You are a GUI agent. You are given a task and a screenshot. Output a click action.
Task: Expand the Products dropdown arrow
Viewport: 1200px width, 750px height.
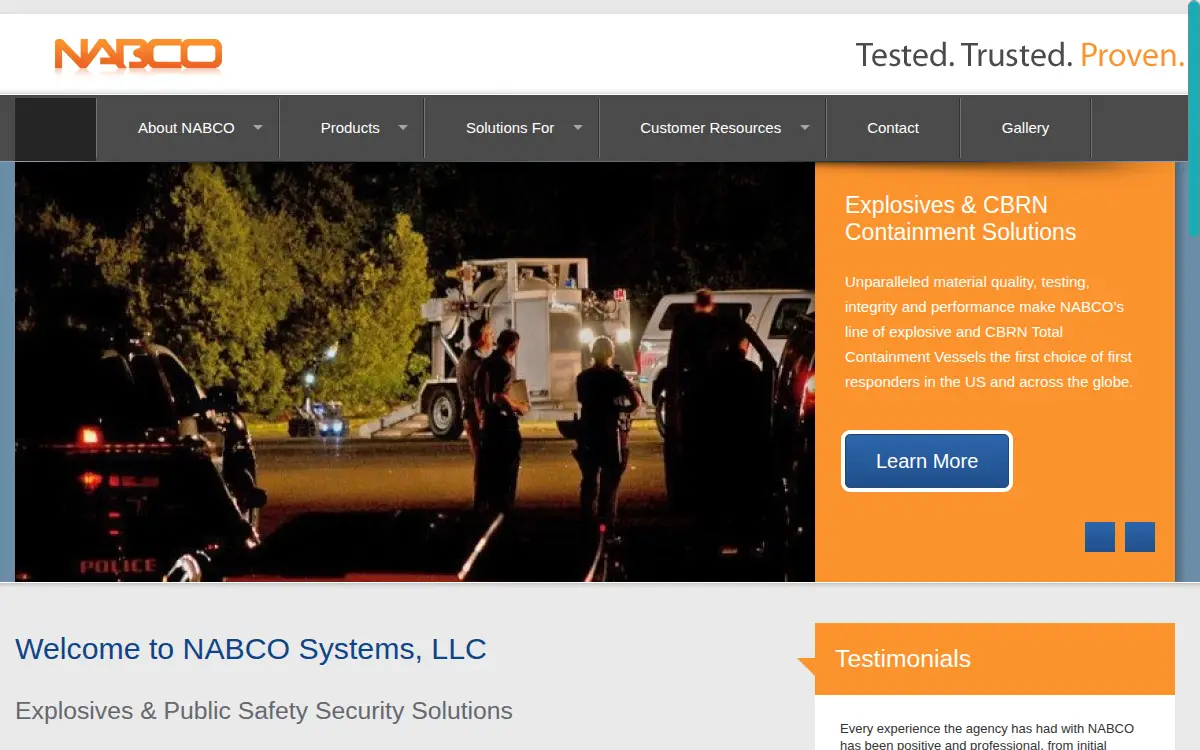click(403, 127)
